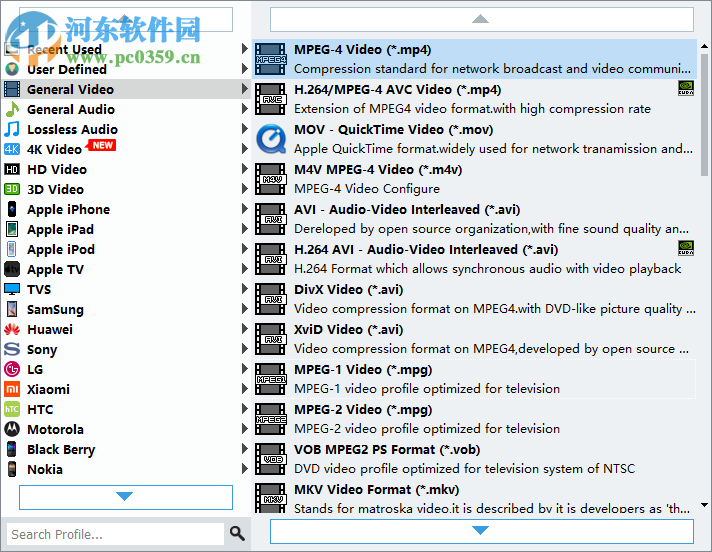712x552 pixels.
Task: Select H.264/MPEG-4 AVC Video format
Action: 475,99
